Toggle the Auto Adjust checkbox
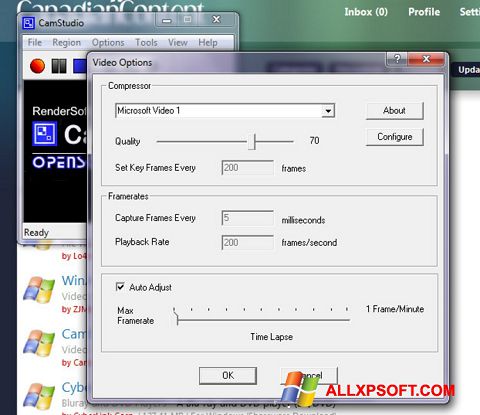 point(120,287)
